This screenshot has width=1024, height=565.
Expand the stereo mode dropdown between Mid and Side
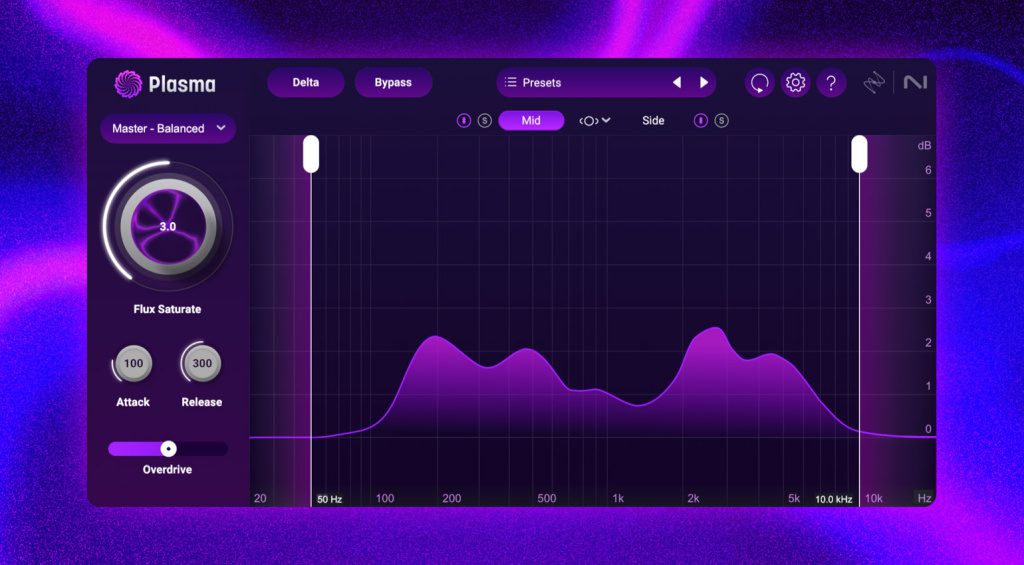click(x=594, y=121)
